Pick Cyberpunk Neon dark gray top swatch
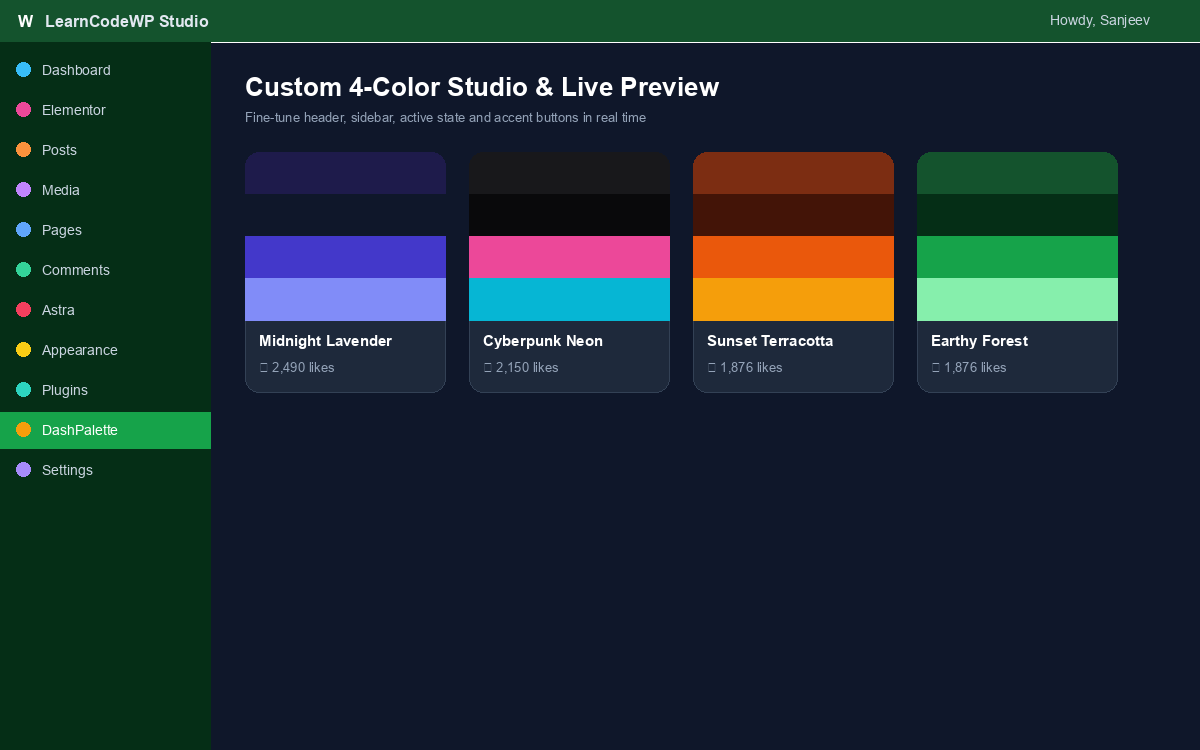Viewport: 1200px width, 750px height. [x=569, y=173]
